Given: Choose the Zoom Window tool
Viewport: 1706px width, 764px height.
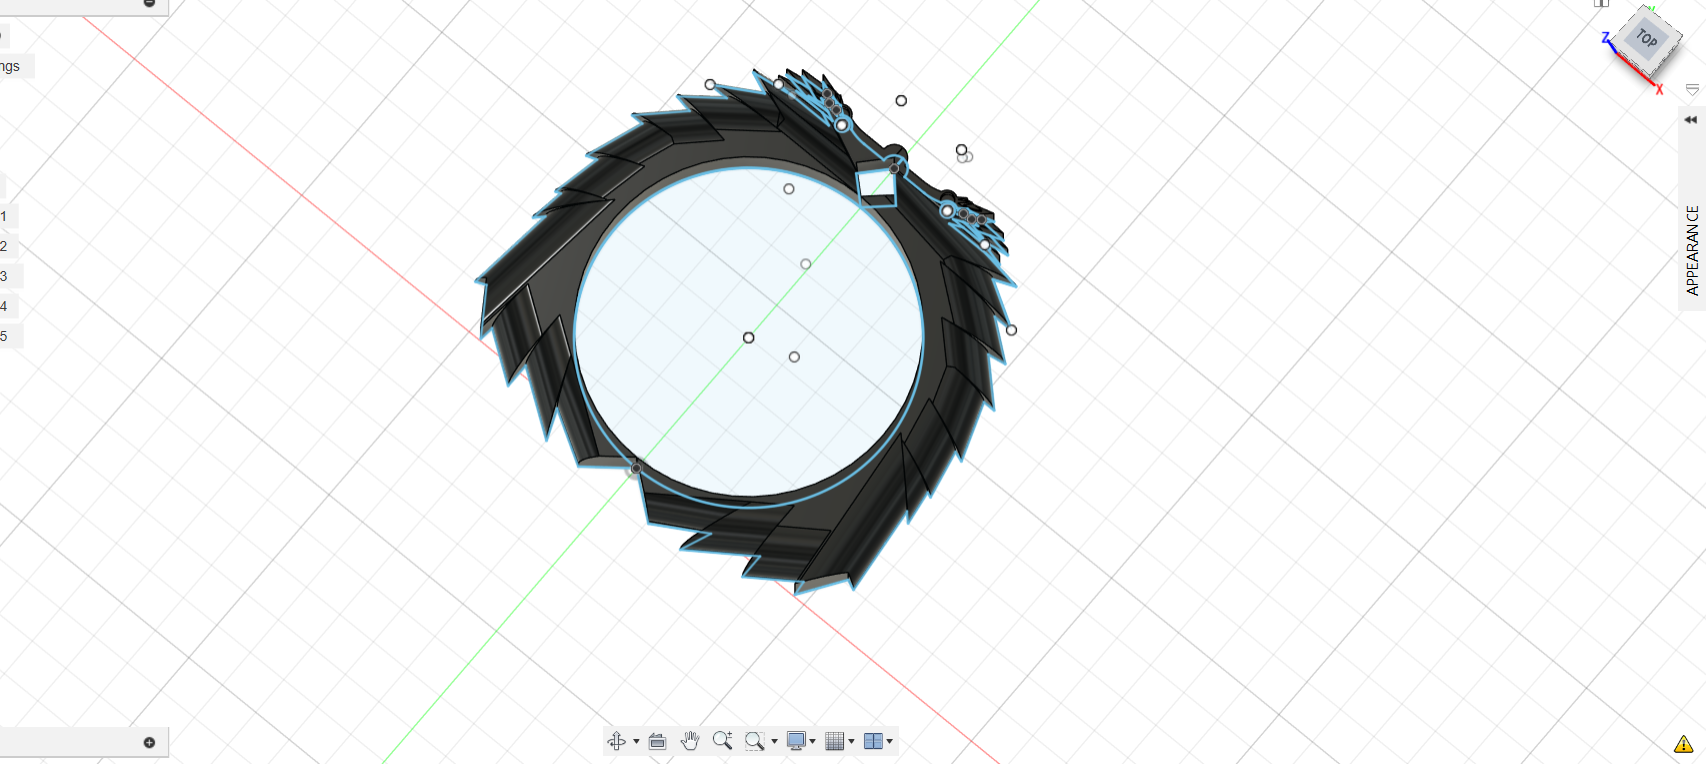Looking at the screenshot, I should click(754, 741).
